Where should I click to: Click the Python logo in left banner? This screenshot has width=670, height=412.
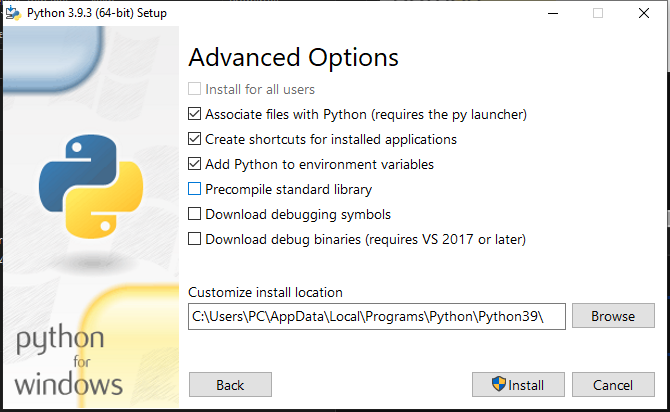[x=91, y=186]
